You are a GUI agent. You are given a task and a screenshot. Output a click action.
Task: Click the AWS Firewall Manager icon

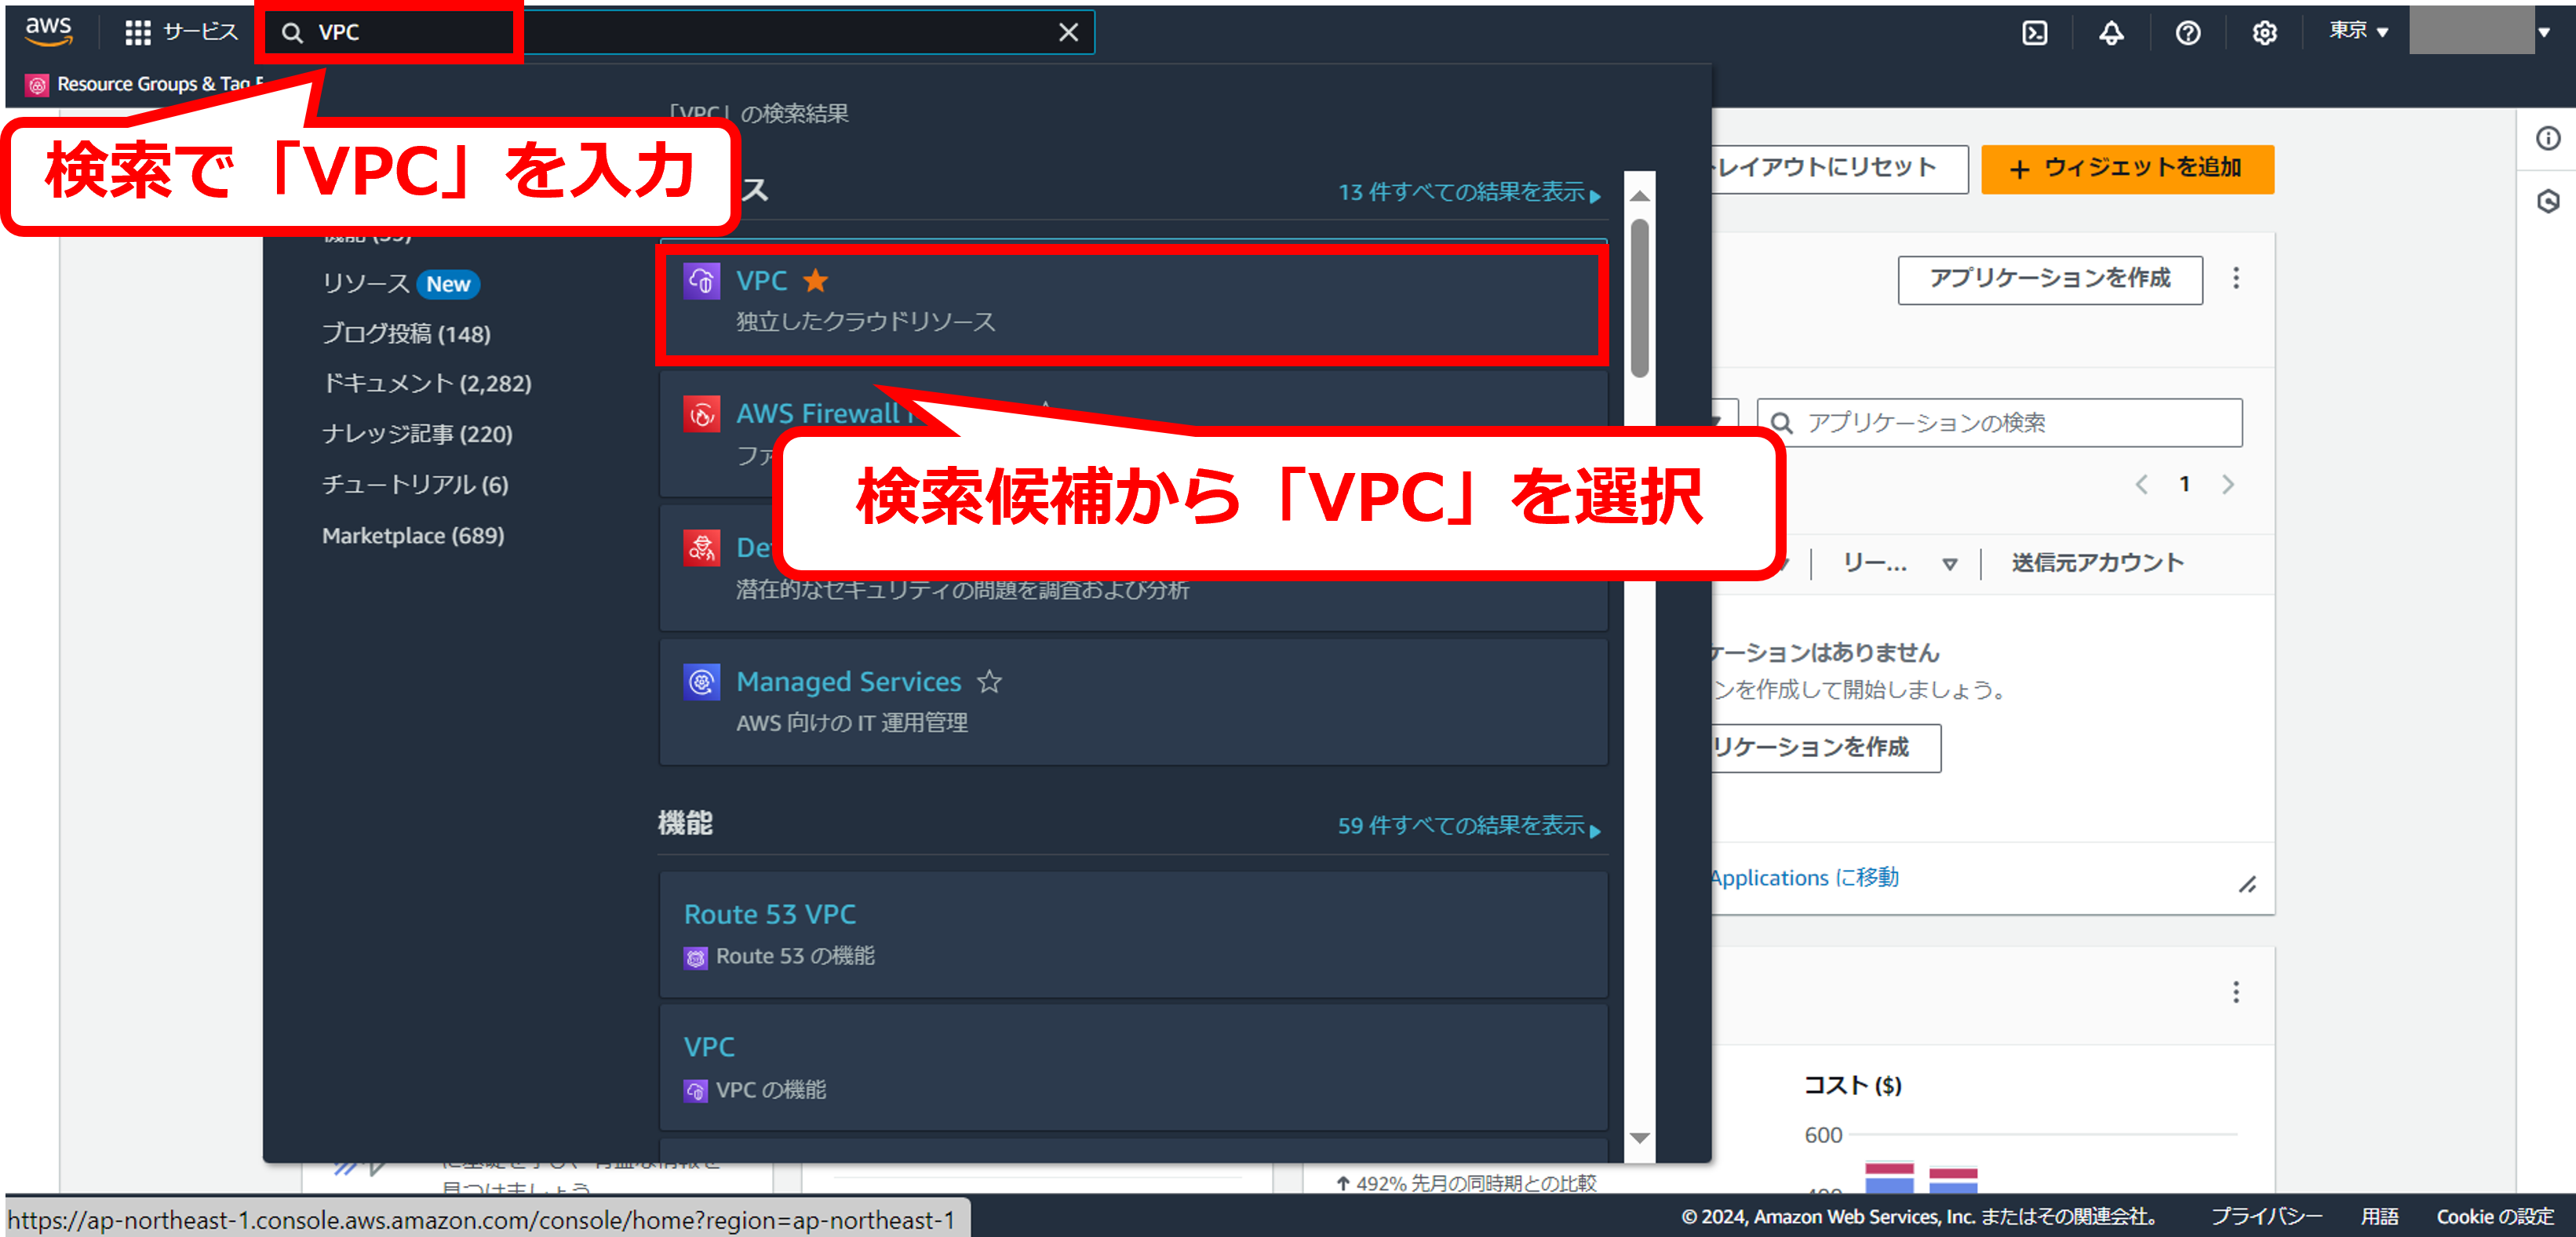click(701, 413)
